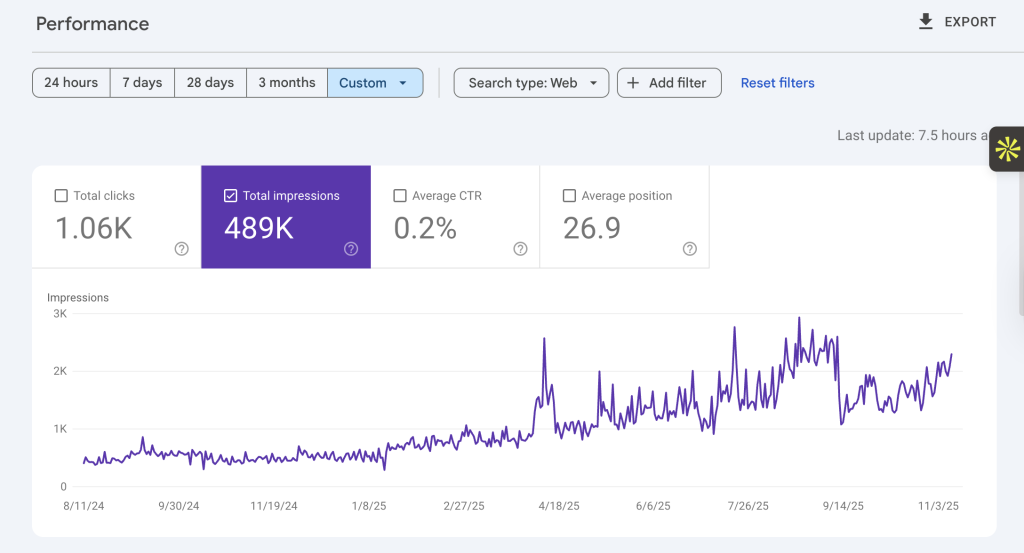Click the 6/6/25 x-axis date
Image resolution: width=1024 pixels, height=553 pixels.
(653, 506)
